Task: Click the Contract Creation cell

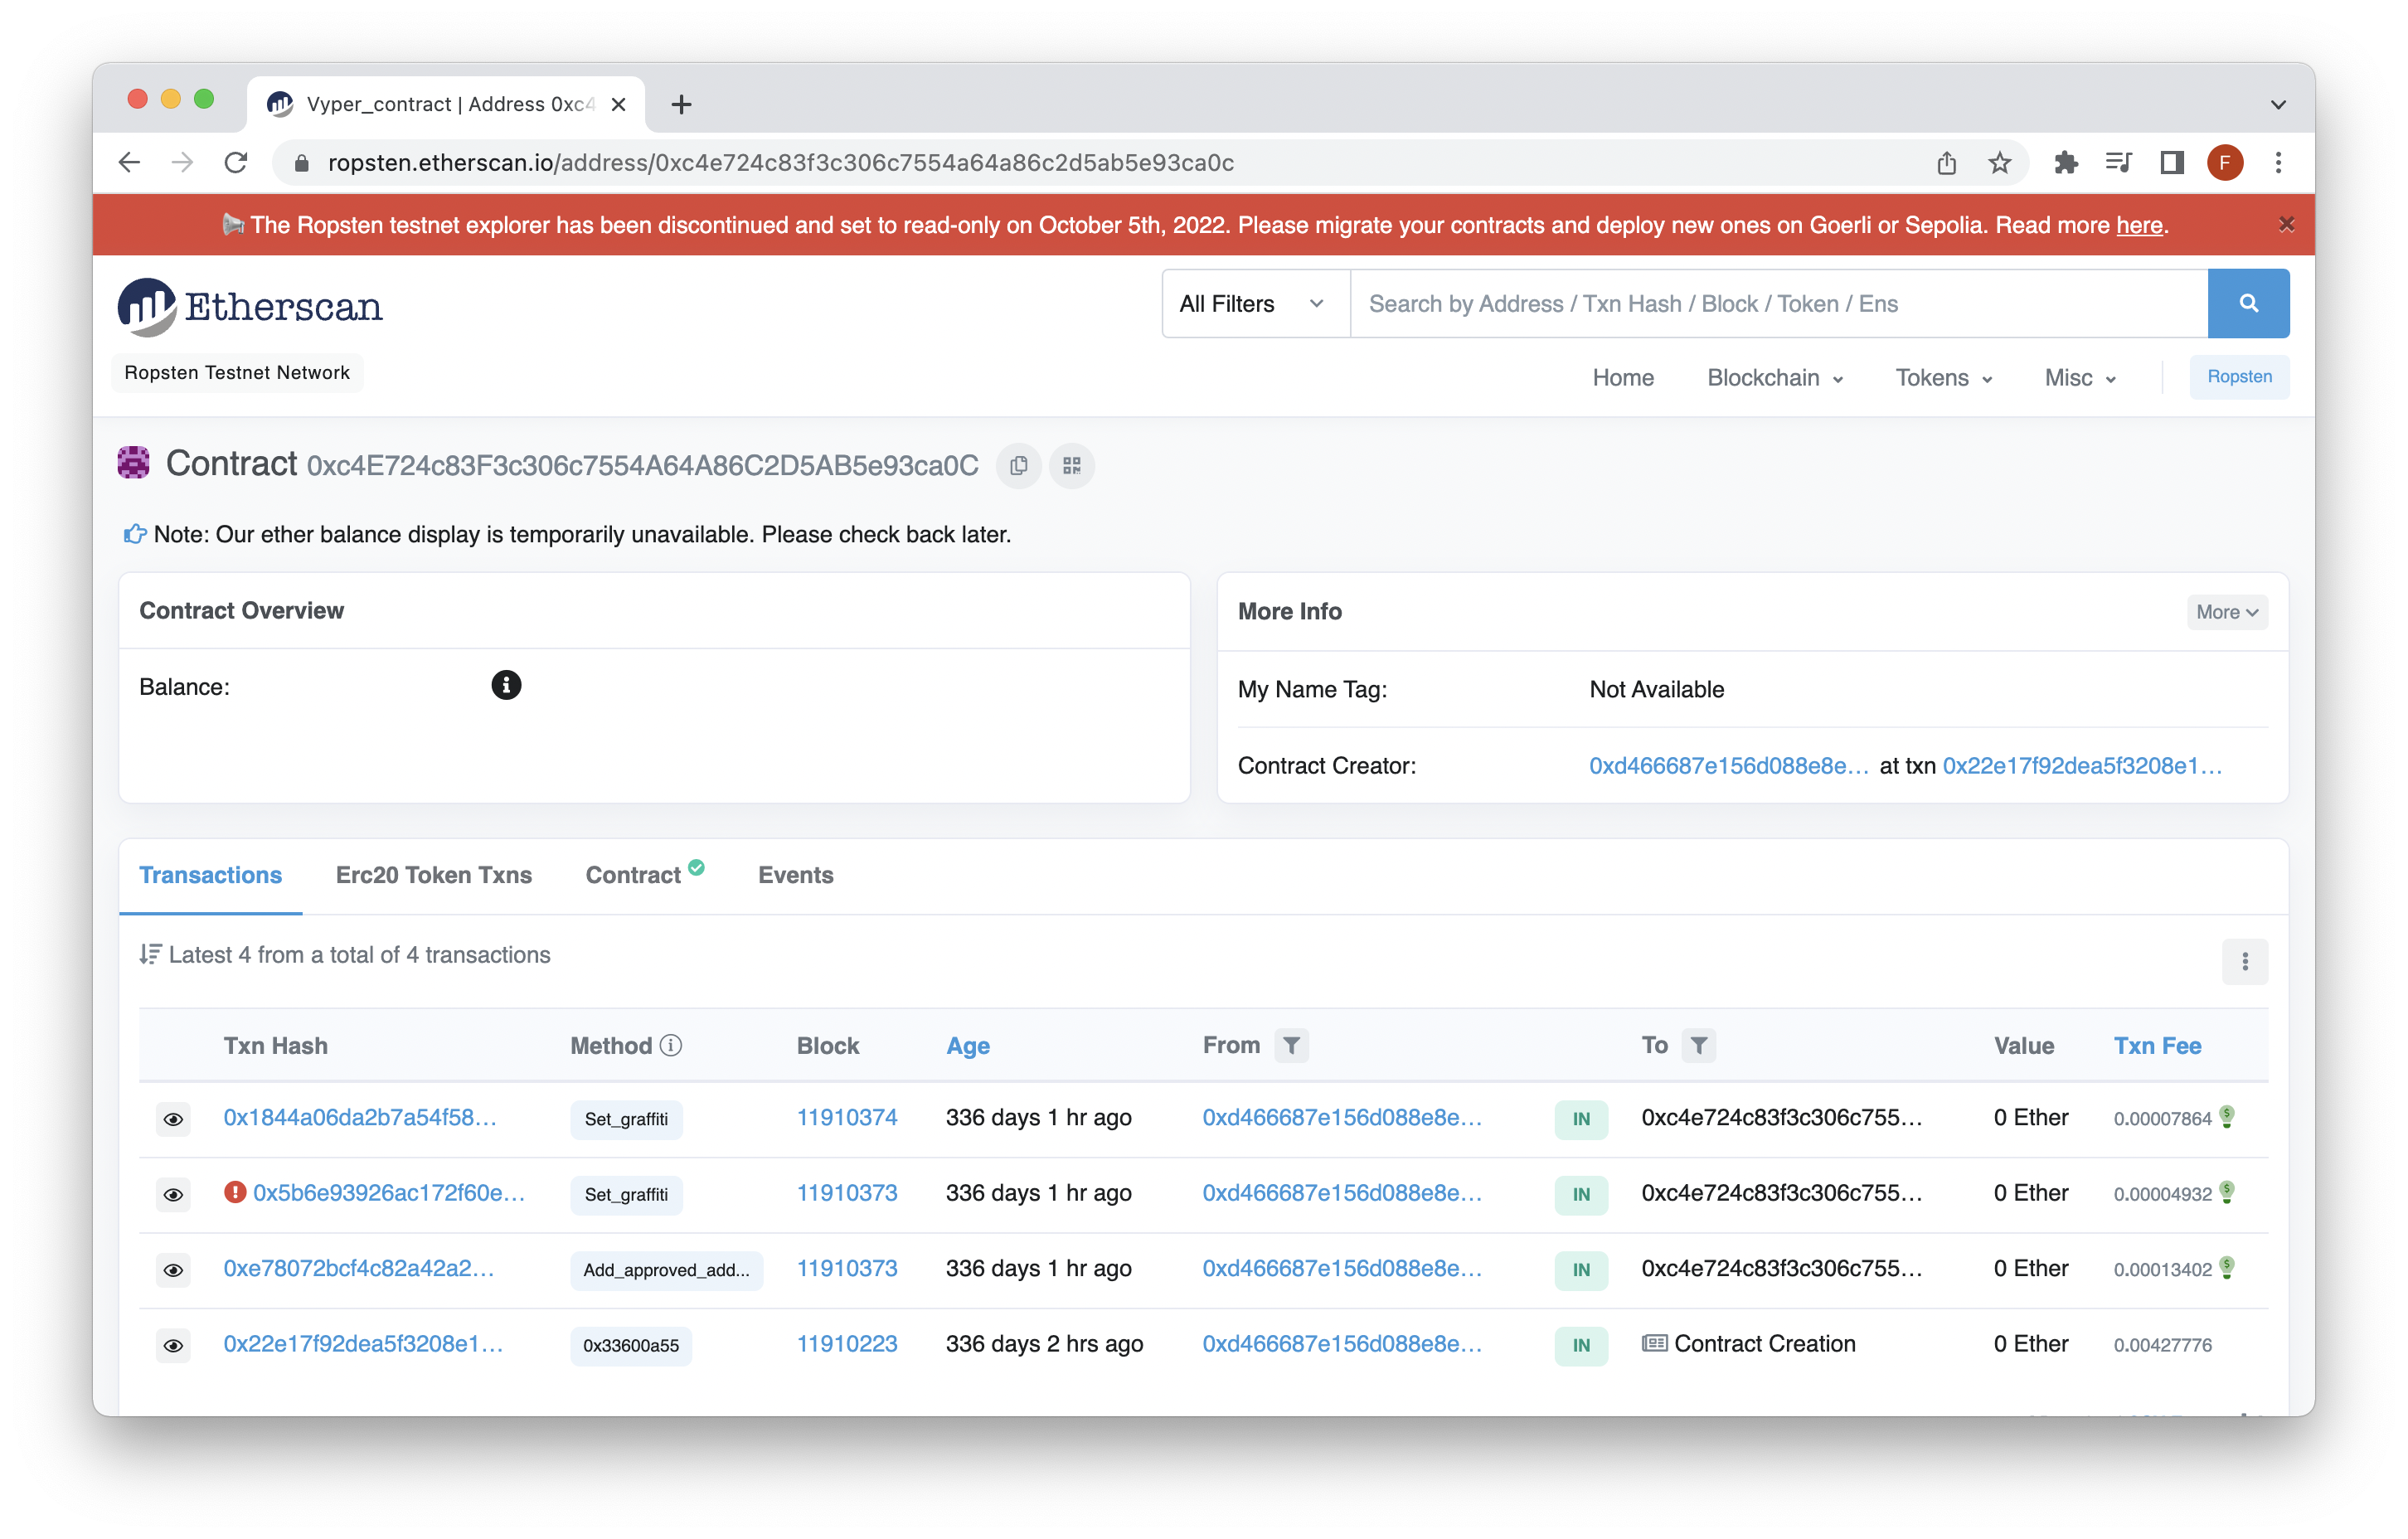Action: tap(1748, 1344)
